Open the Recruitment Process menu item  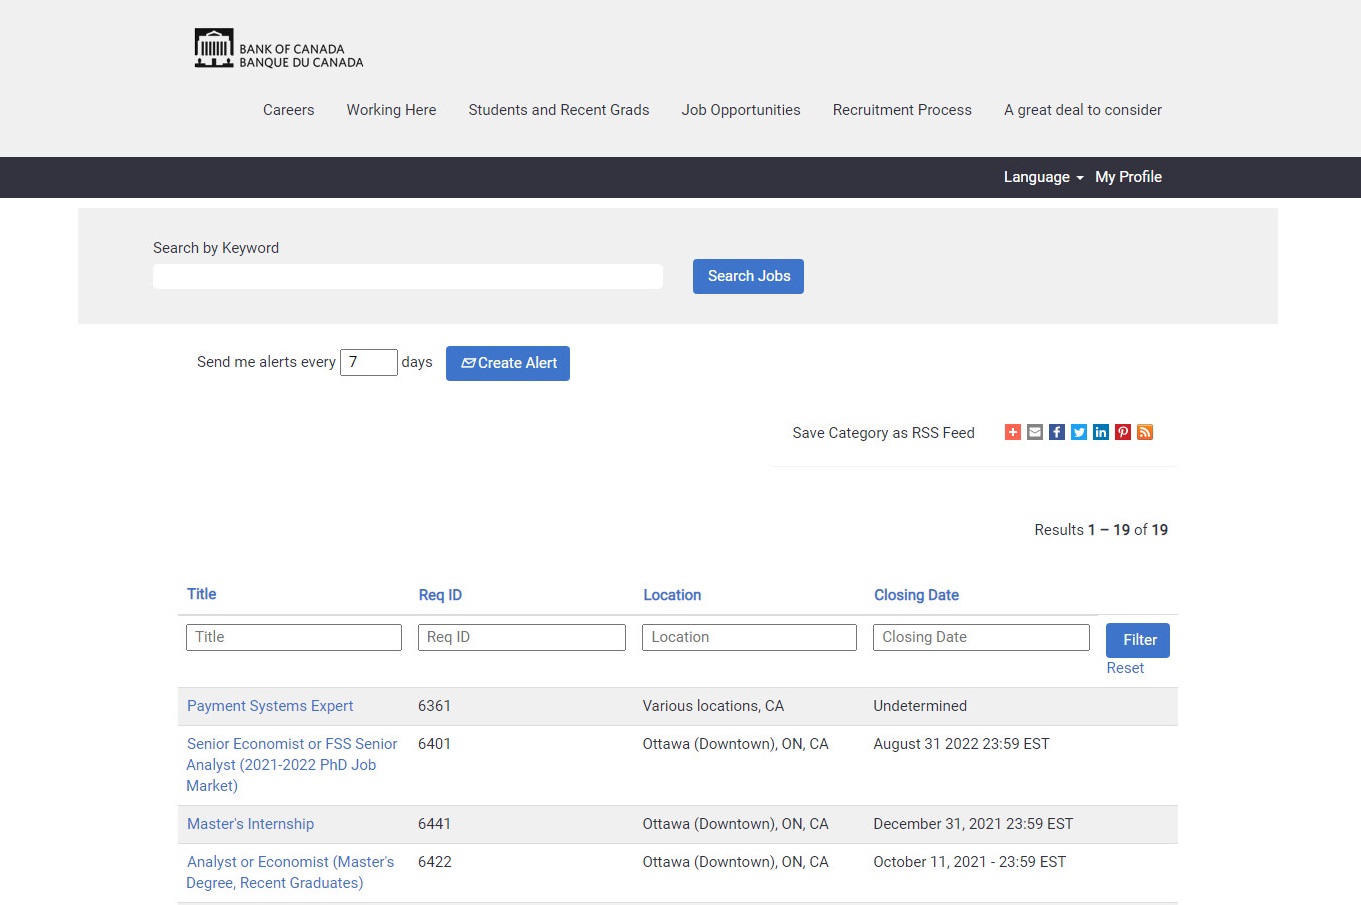[x=902, y=110]
